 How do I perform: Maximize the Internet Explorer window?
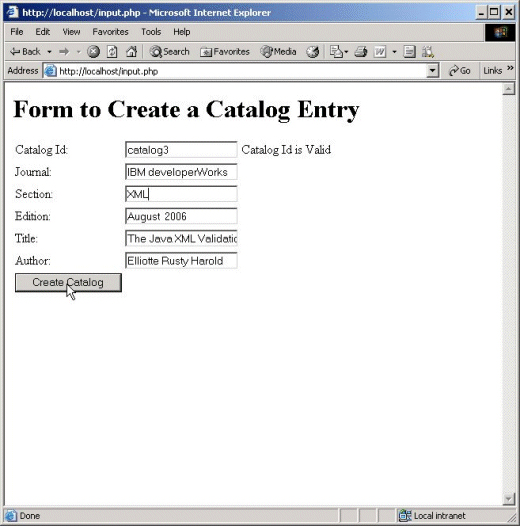494,12
